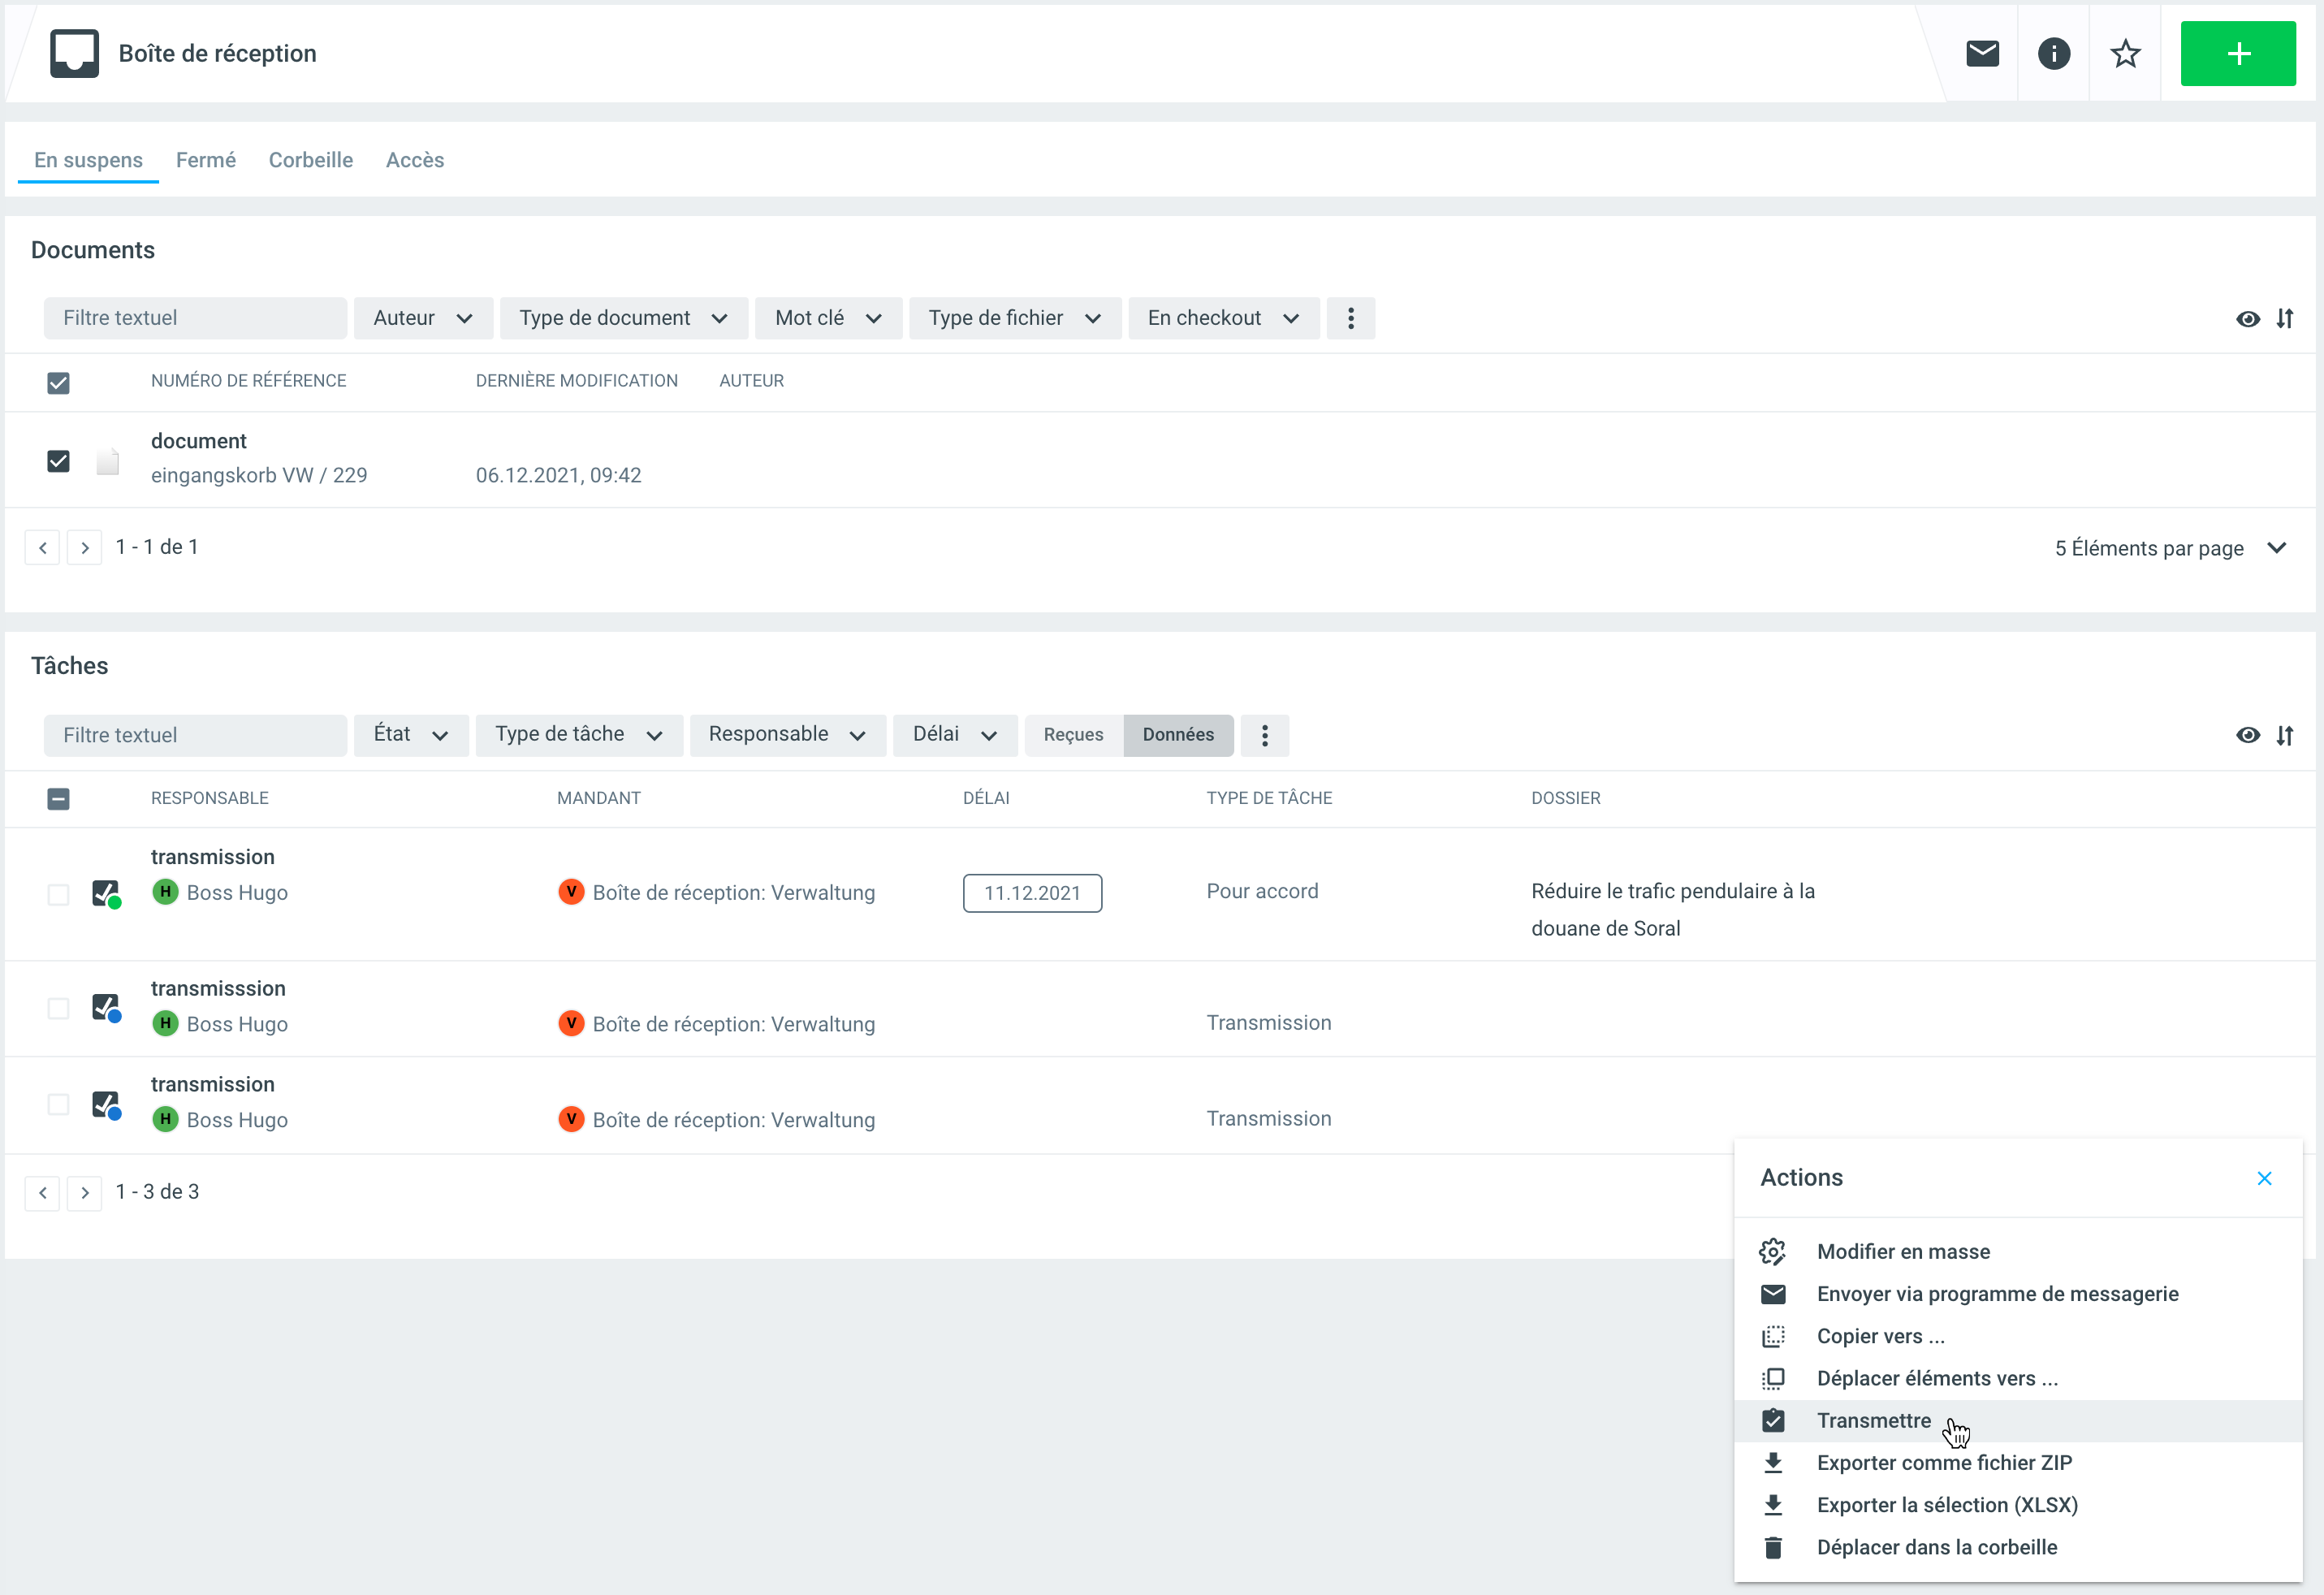The image size is (2324, 1595).
Task: Click the green plus add button
Action: [x=2237, y=53]
